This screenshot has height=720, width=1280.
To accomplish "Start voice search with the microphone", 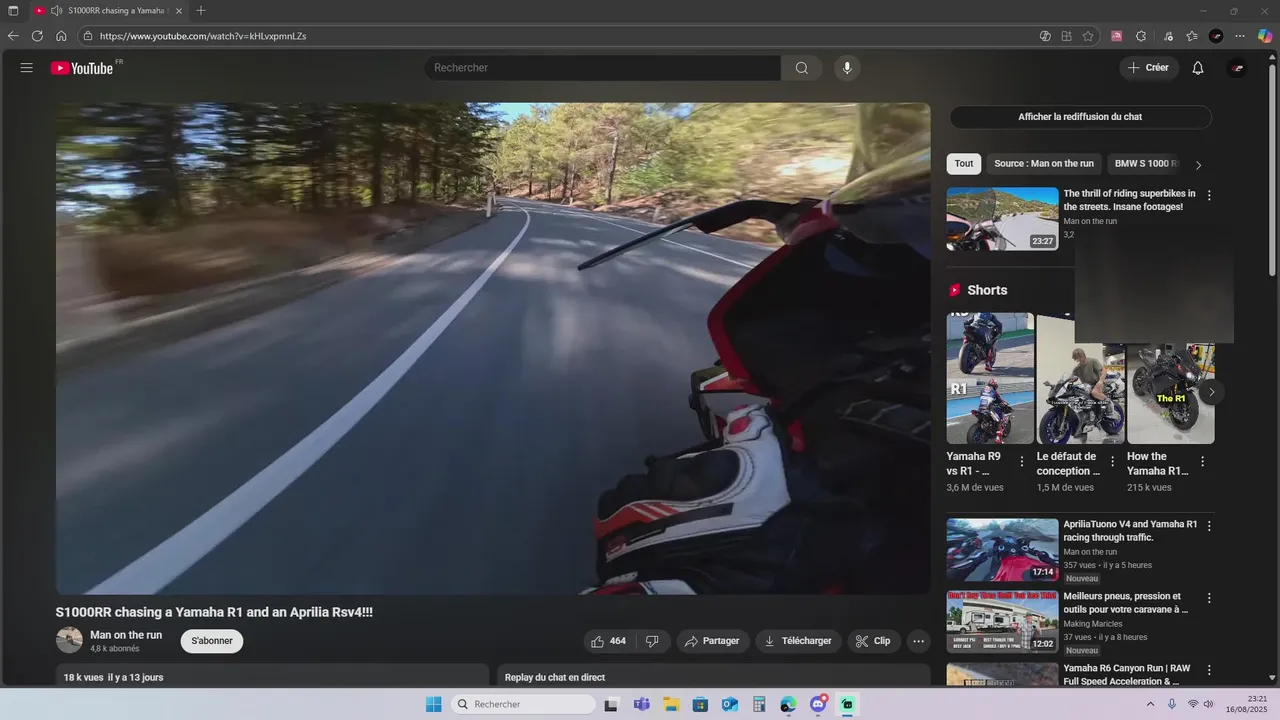I will click(847, 68).
